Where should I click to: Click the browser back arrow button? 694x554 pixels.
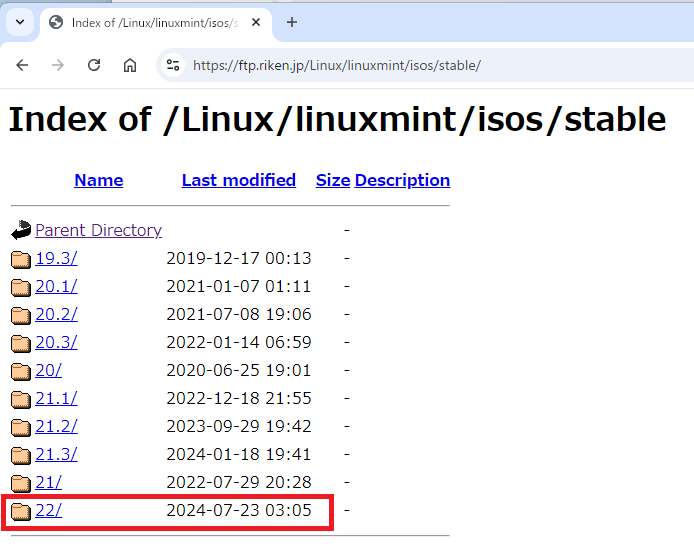[x=22, y=65]
